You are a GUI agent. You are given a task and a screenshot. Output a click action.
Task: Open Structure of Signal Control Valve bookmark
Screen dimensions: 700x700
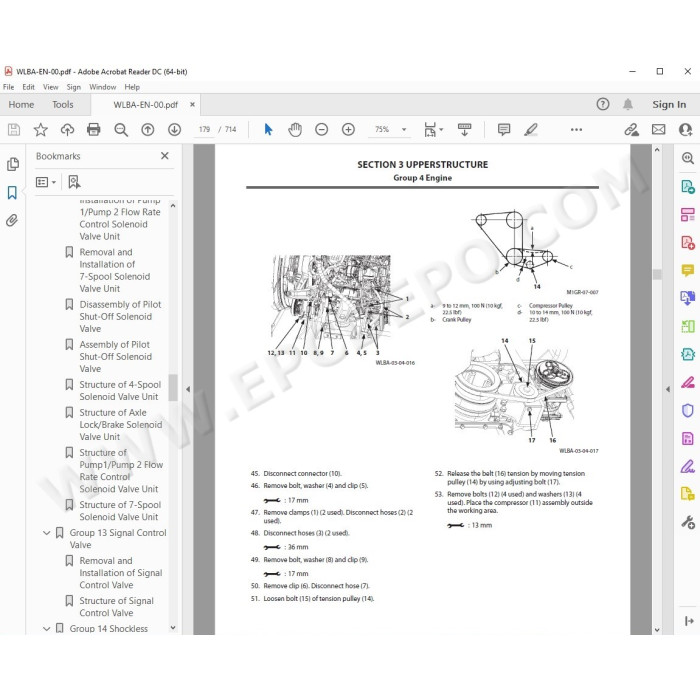116,607
